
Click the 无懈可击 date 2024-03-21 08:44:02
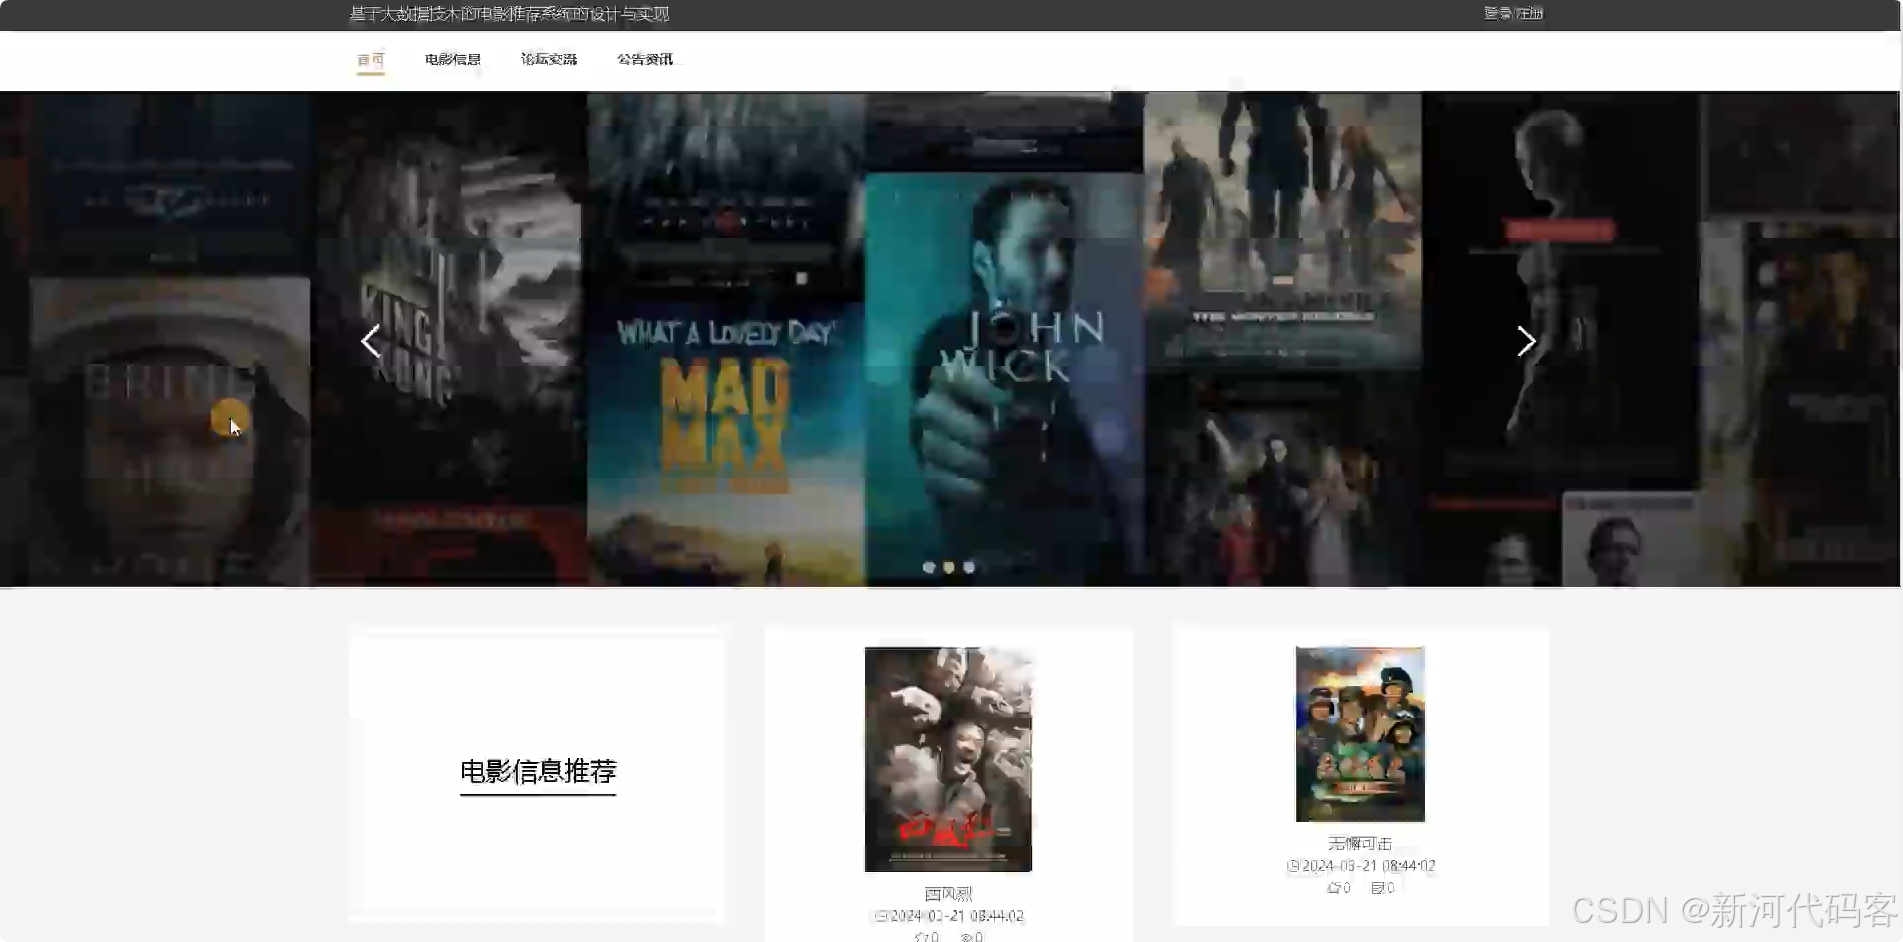pyautogui.click(x=1369, y=866)
